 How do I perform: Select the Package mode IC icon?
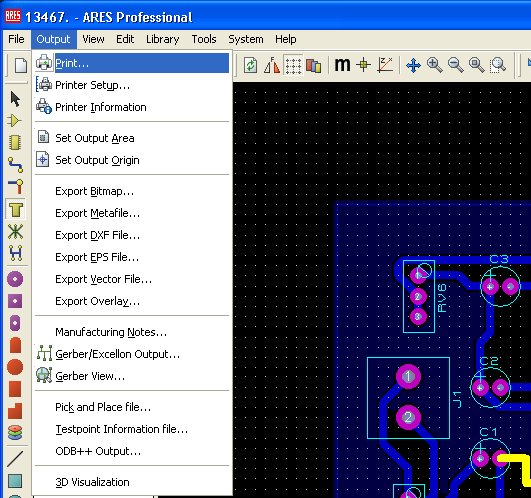pos(15,143)
